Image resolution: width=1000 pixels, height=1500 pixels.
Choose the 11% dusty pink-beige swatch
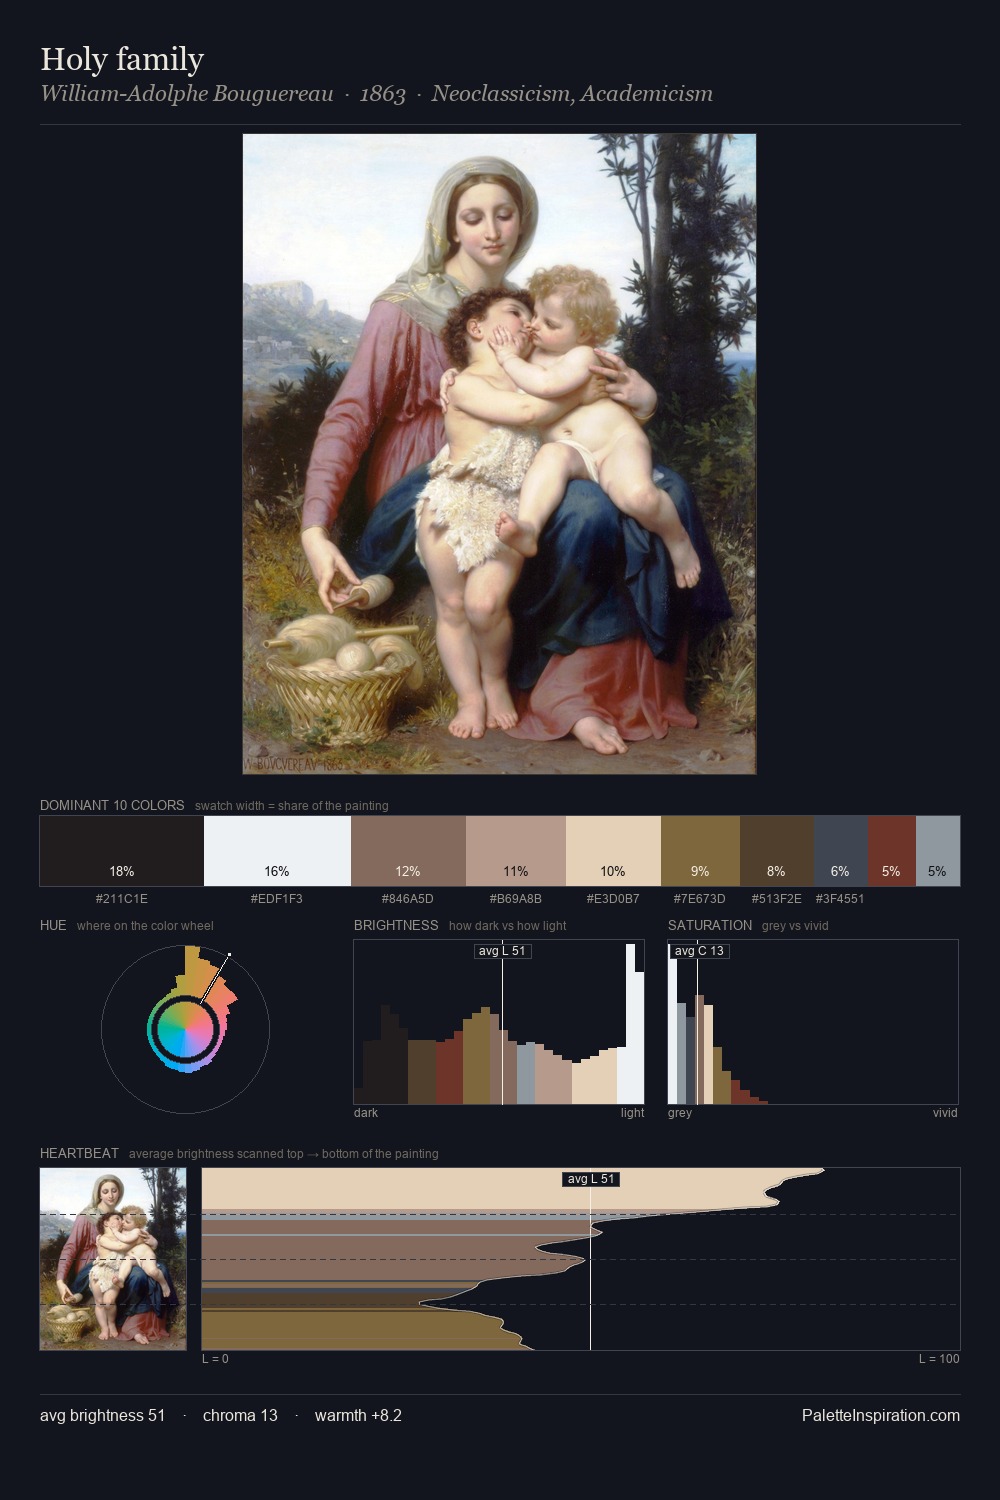point(516,851)
